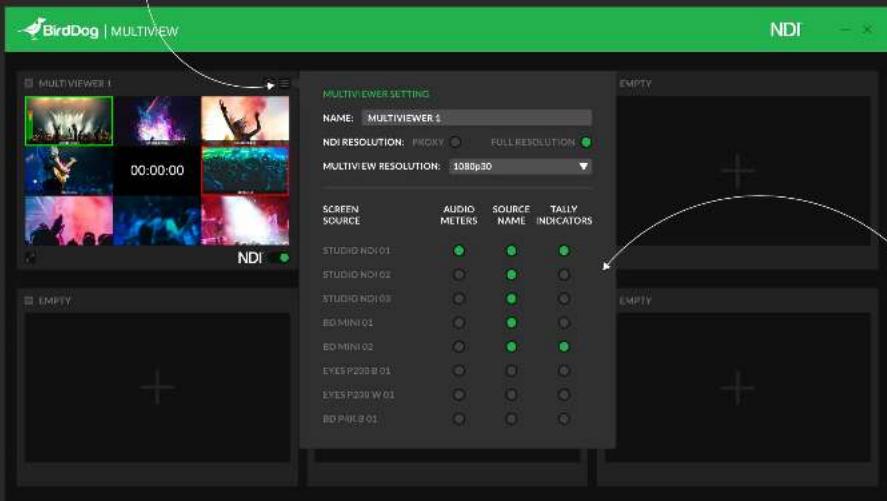Select the raised-arms silhouette thumbnail

245,120
